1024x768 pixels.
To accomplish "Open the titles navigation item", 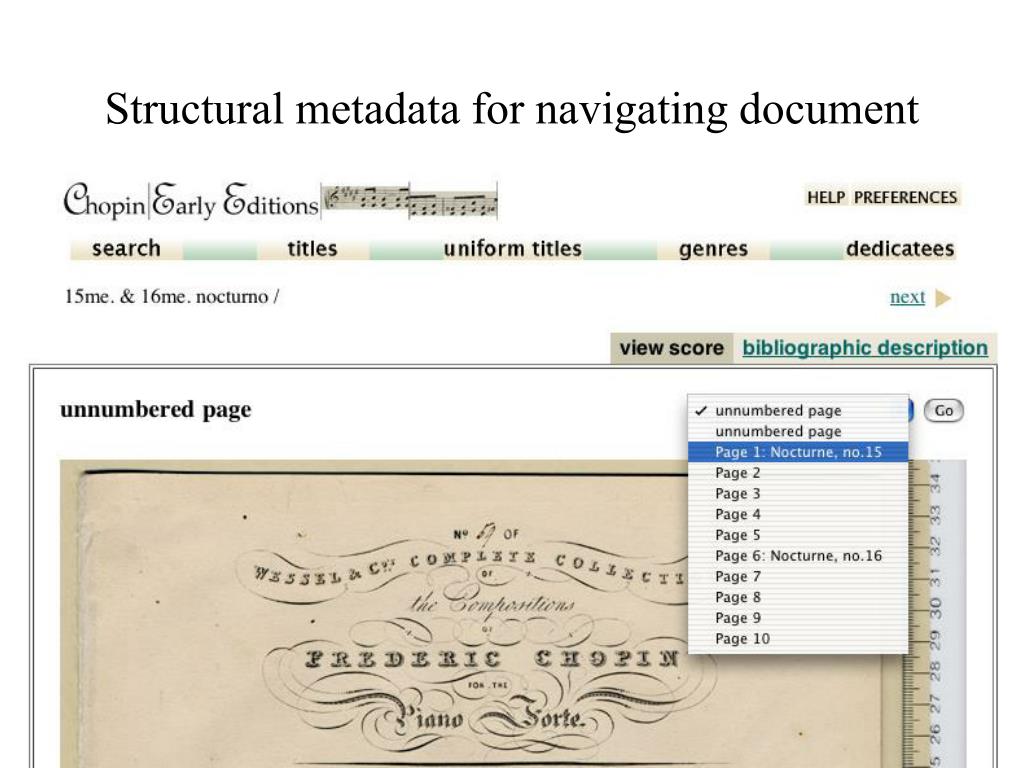I will (x=312, y=249).
